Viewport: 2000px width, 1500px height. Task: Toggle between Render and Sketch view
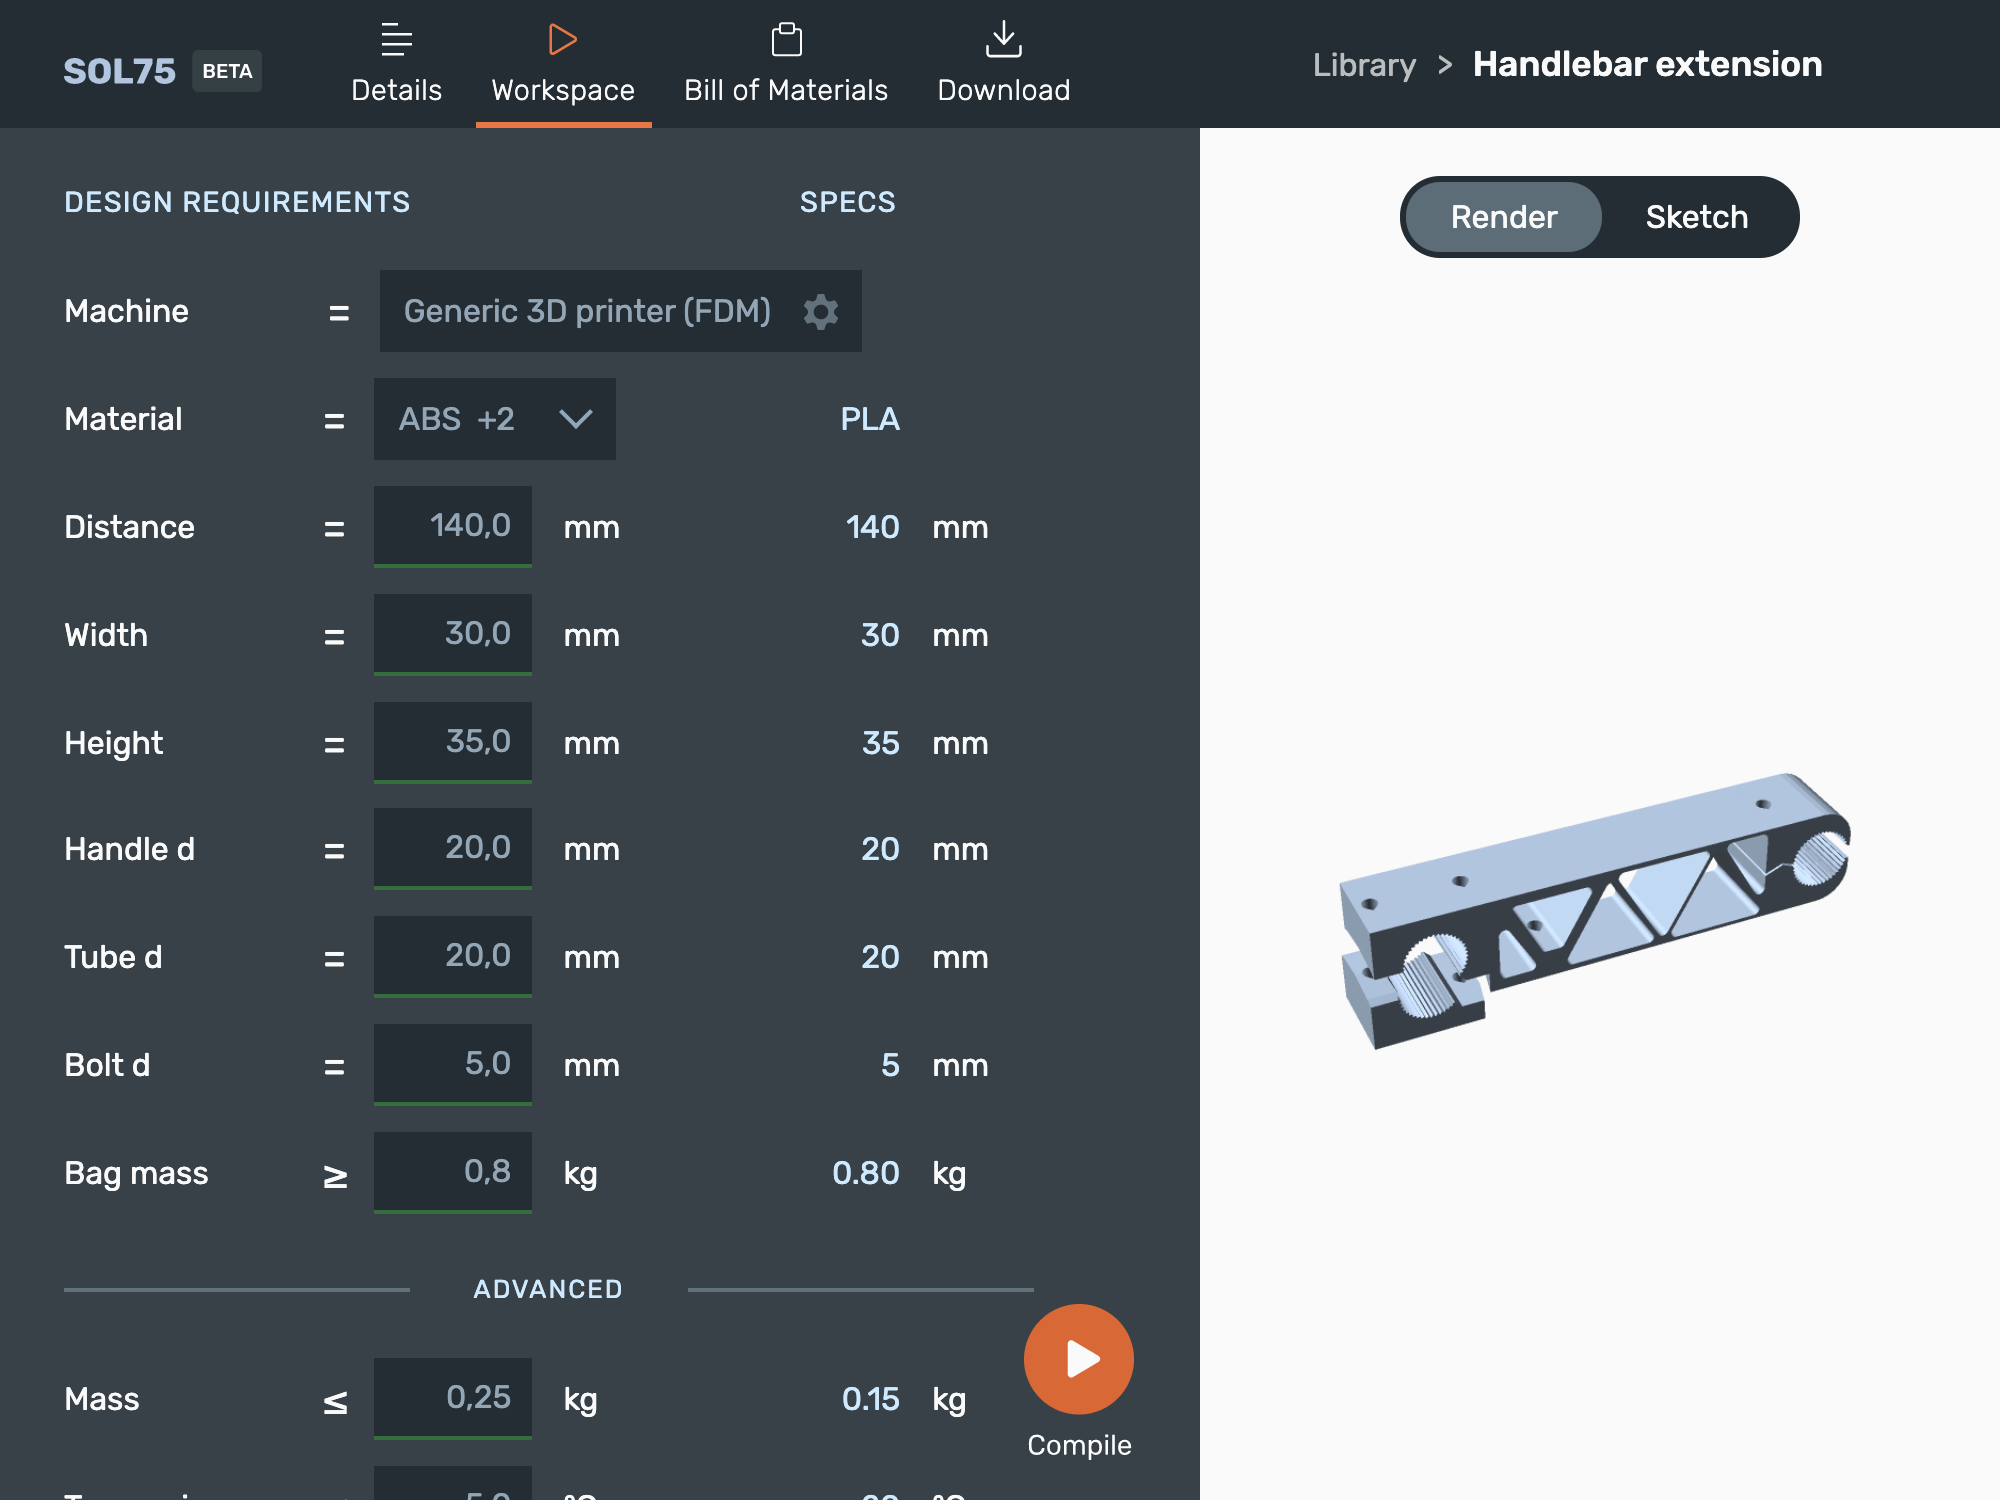(x=1594, y=216)
